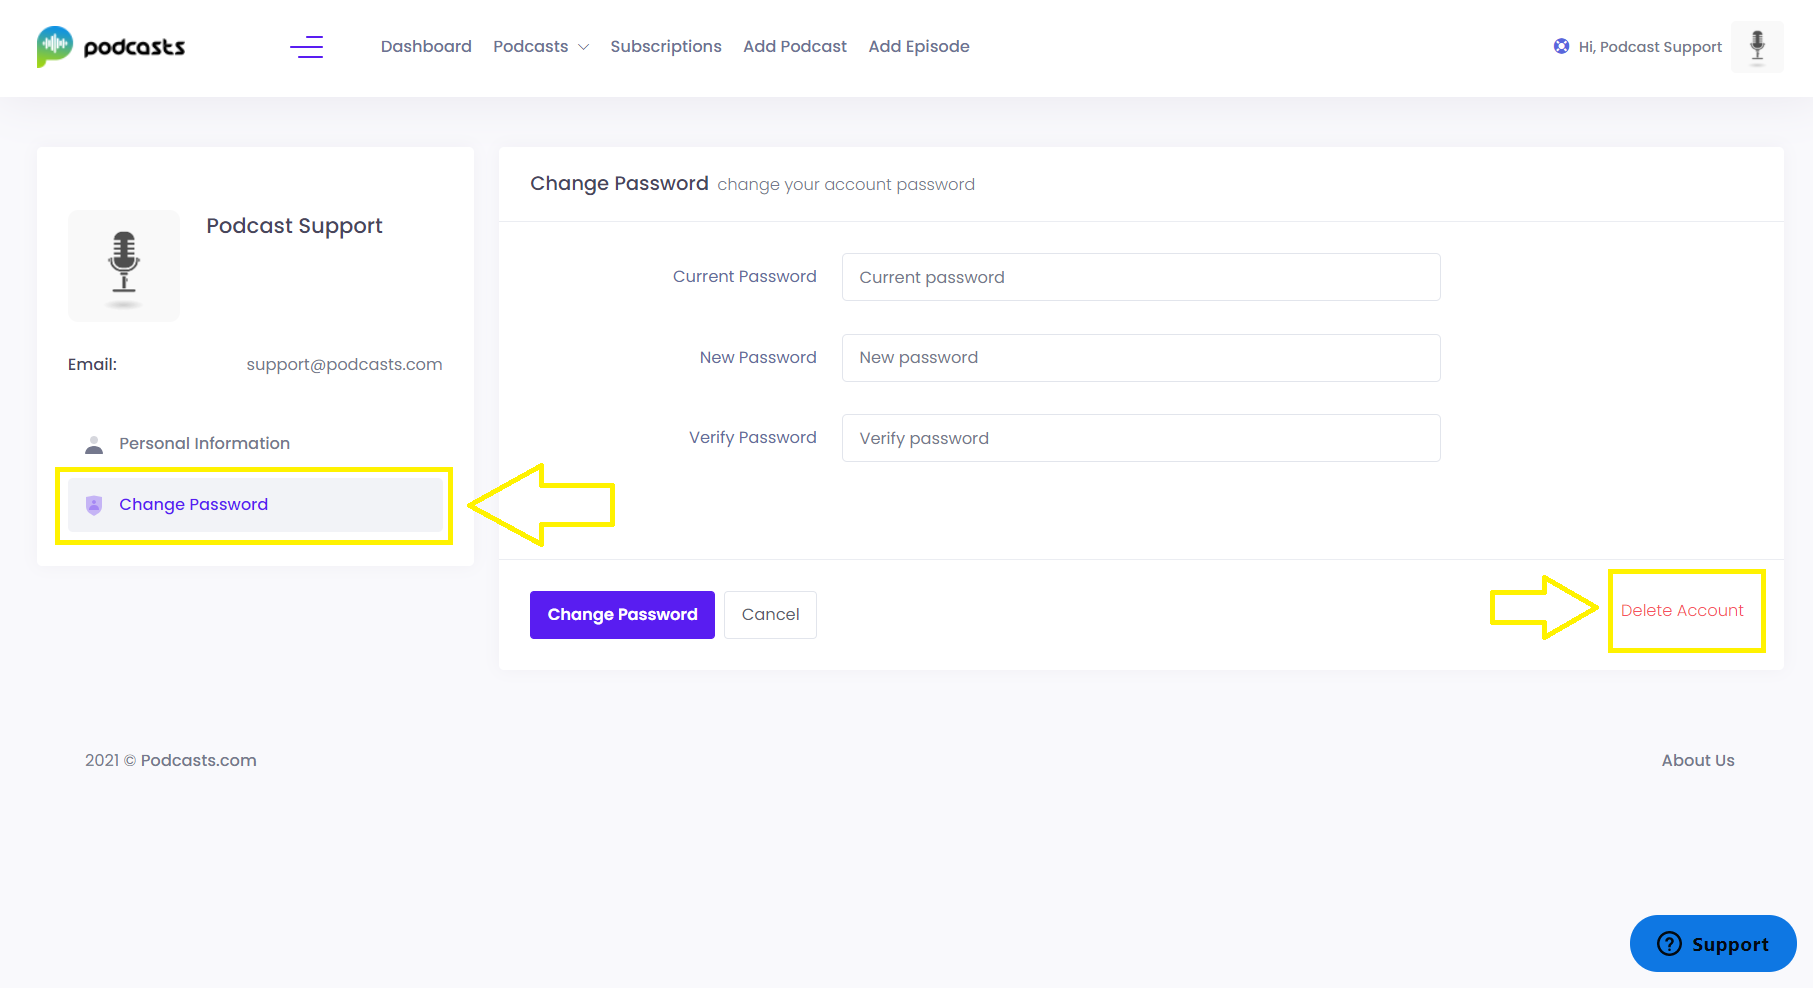Click the Verify Password field label
The height and width of the screenshot is (988, 1813).
tap(752, 437)
